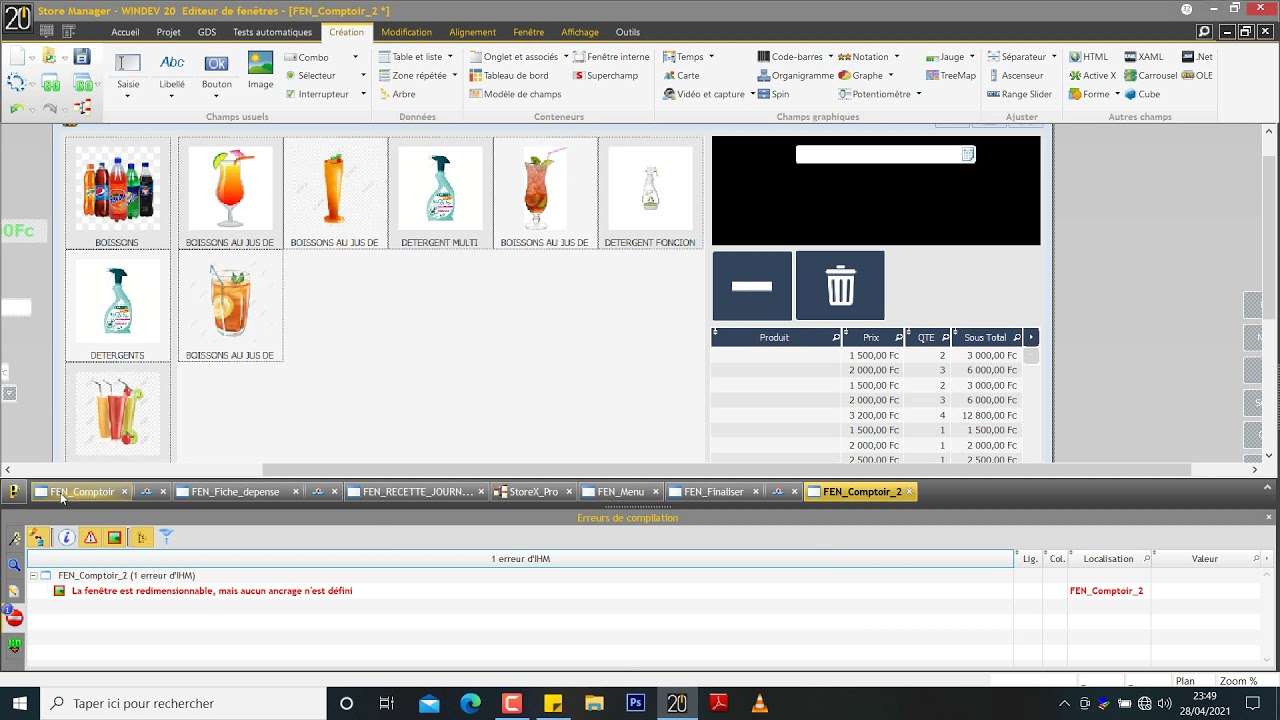Add an Ascenseur scrollbar control

click(1015, 75)
